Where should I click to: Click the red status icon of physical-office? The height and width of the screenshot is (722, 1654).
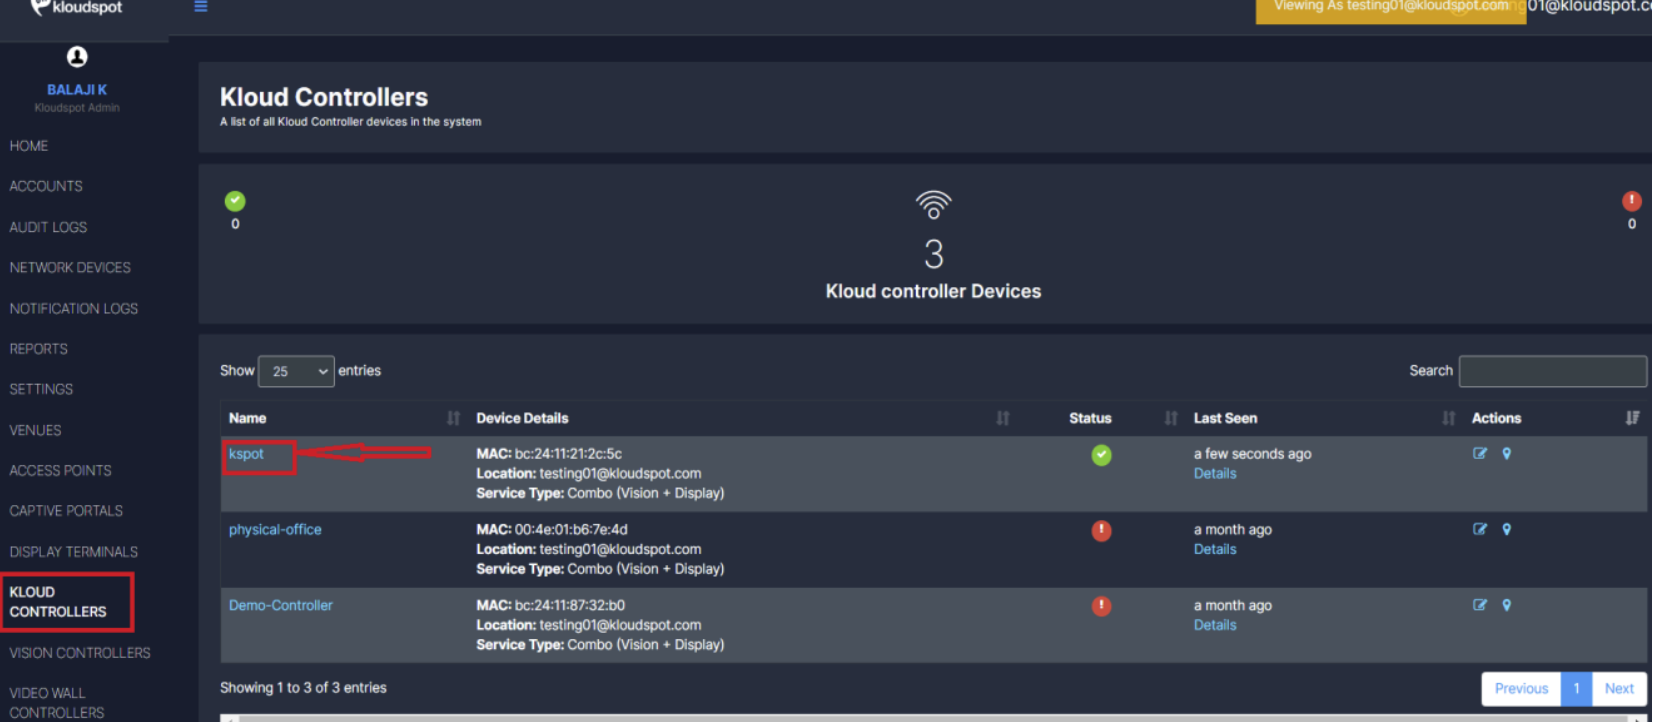pyautogui.click(x=1101, y=531)
